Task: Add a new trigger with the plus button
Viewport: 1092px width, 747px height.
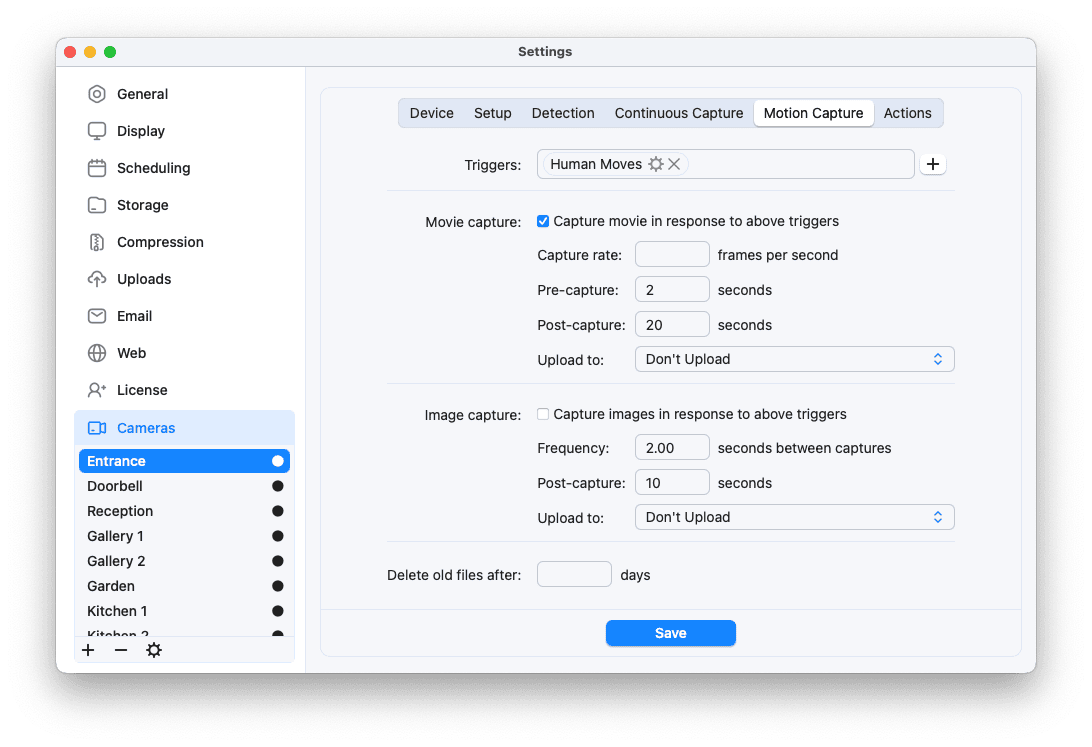Action: coord(933,163)
